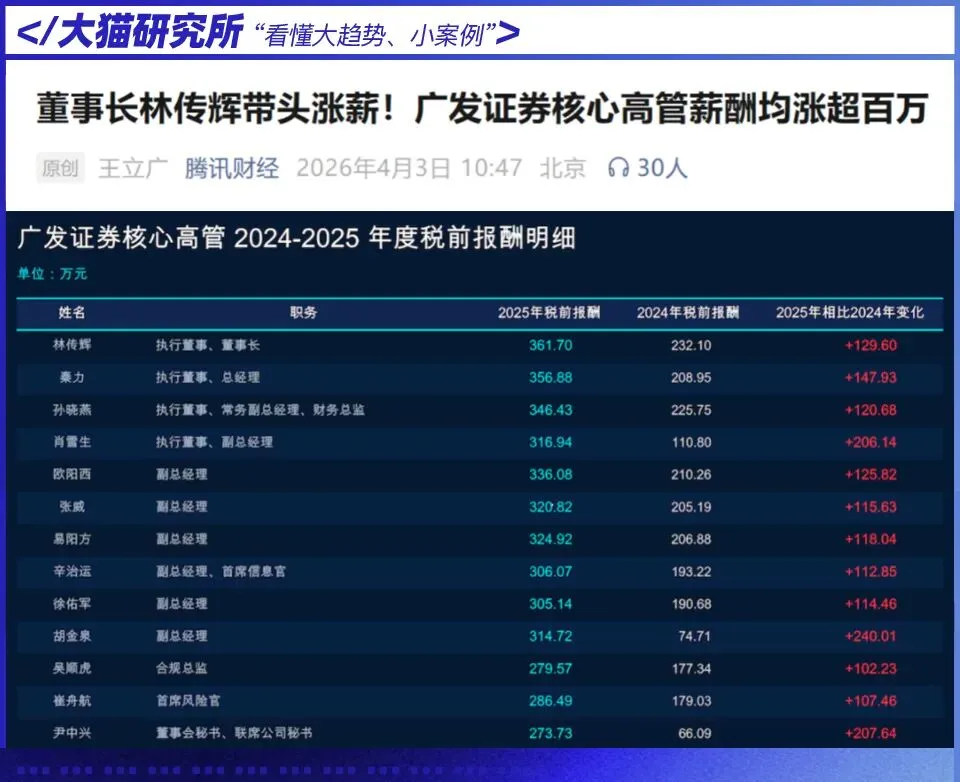
Task: Click the 2024 value 74.71
Action: (x=695, y=637)
